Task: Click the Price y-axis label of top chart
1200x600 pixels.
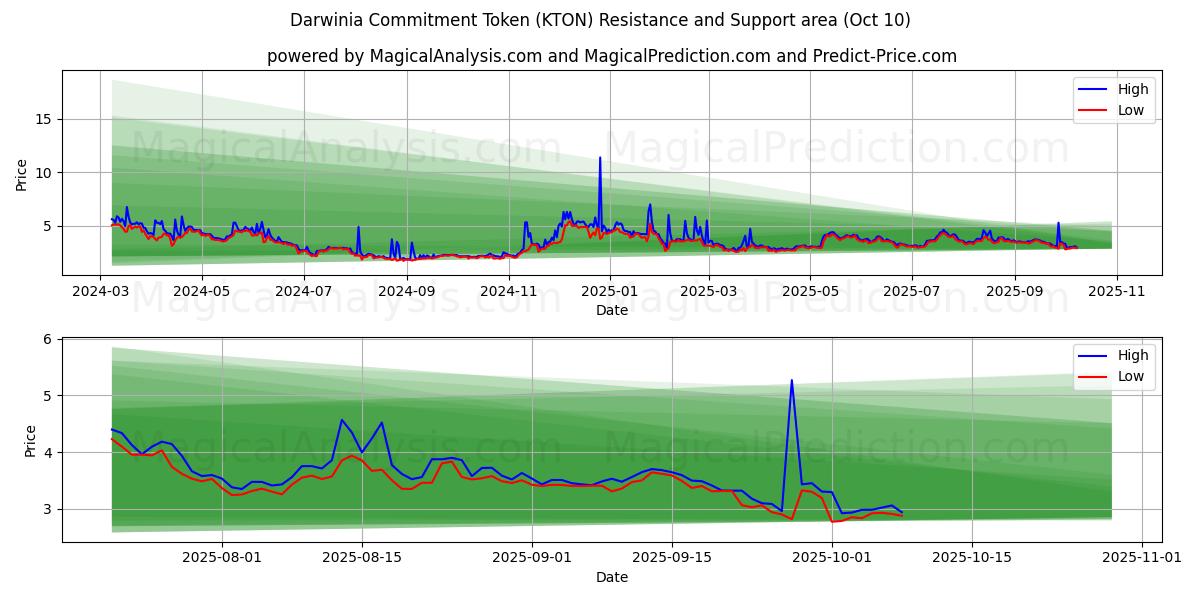Action: (x=22, y=175)
